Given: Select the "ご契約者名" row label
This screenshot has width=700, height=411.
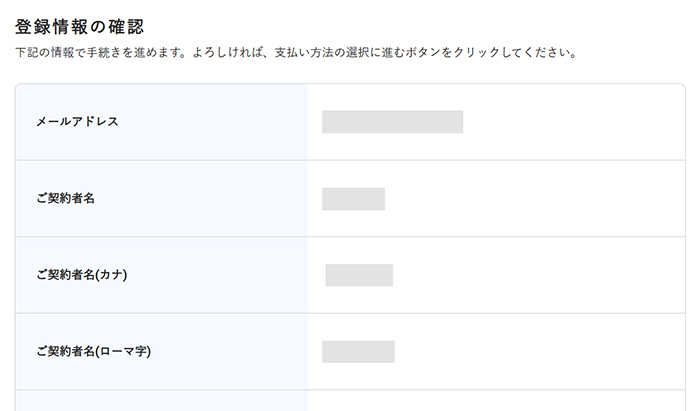Looking at the screenshot, I should pos(65,199).
